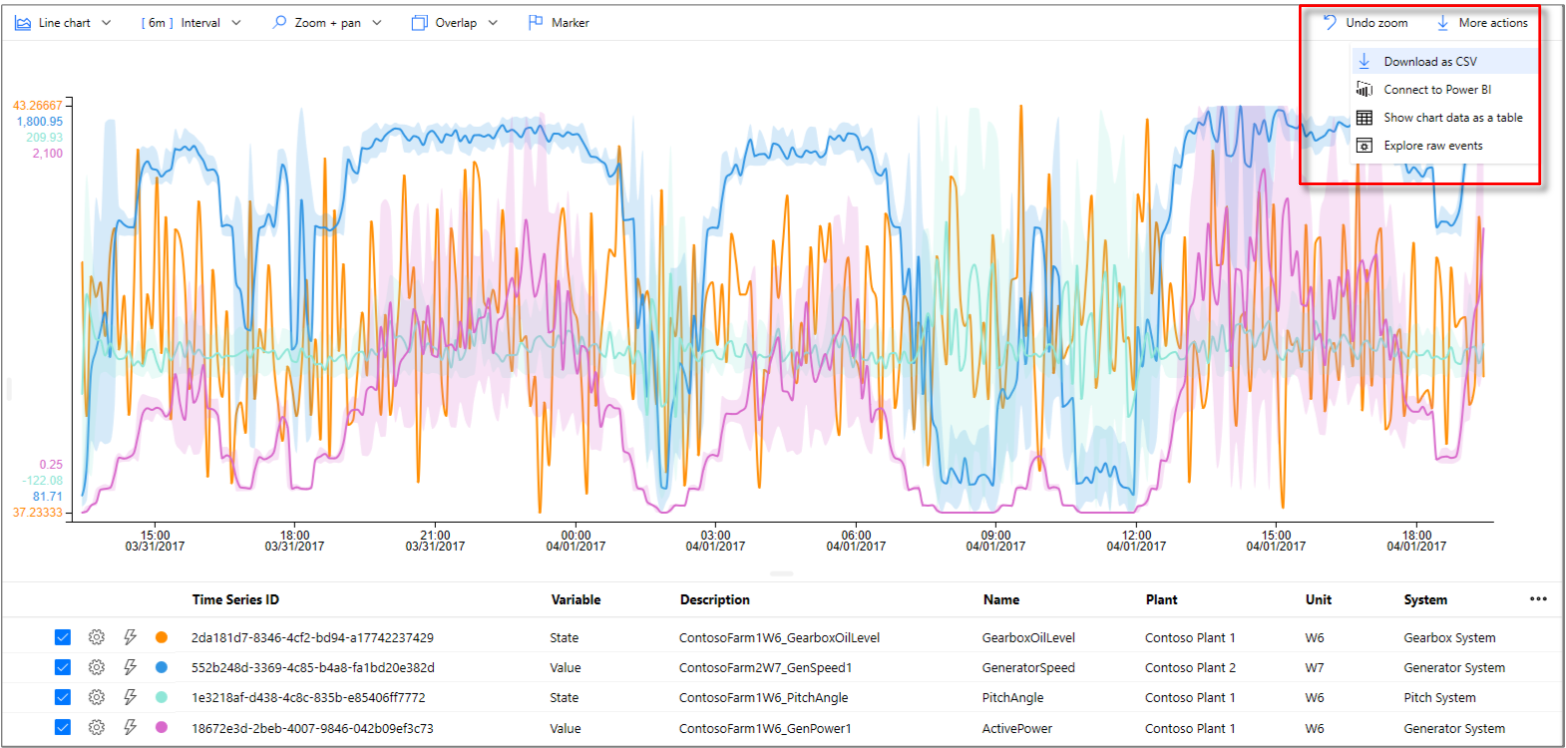Screen dimensions: 1566x748
Task: Open the Overlap dropdown
Action: (455, 22)
